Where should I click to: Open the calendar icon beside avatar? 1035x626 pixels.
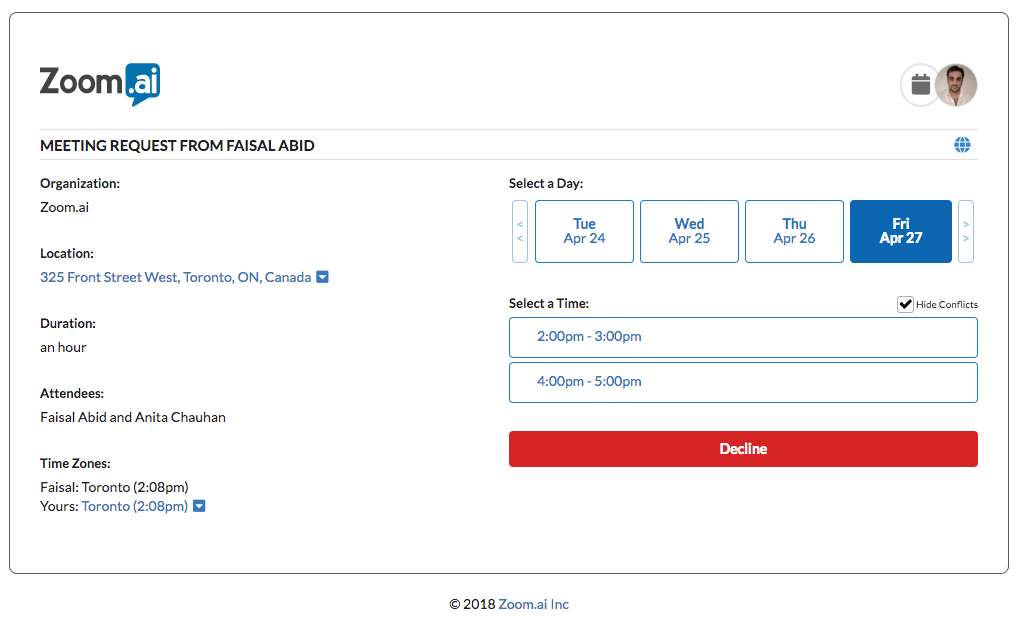tap(920, 85)
